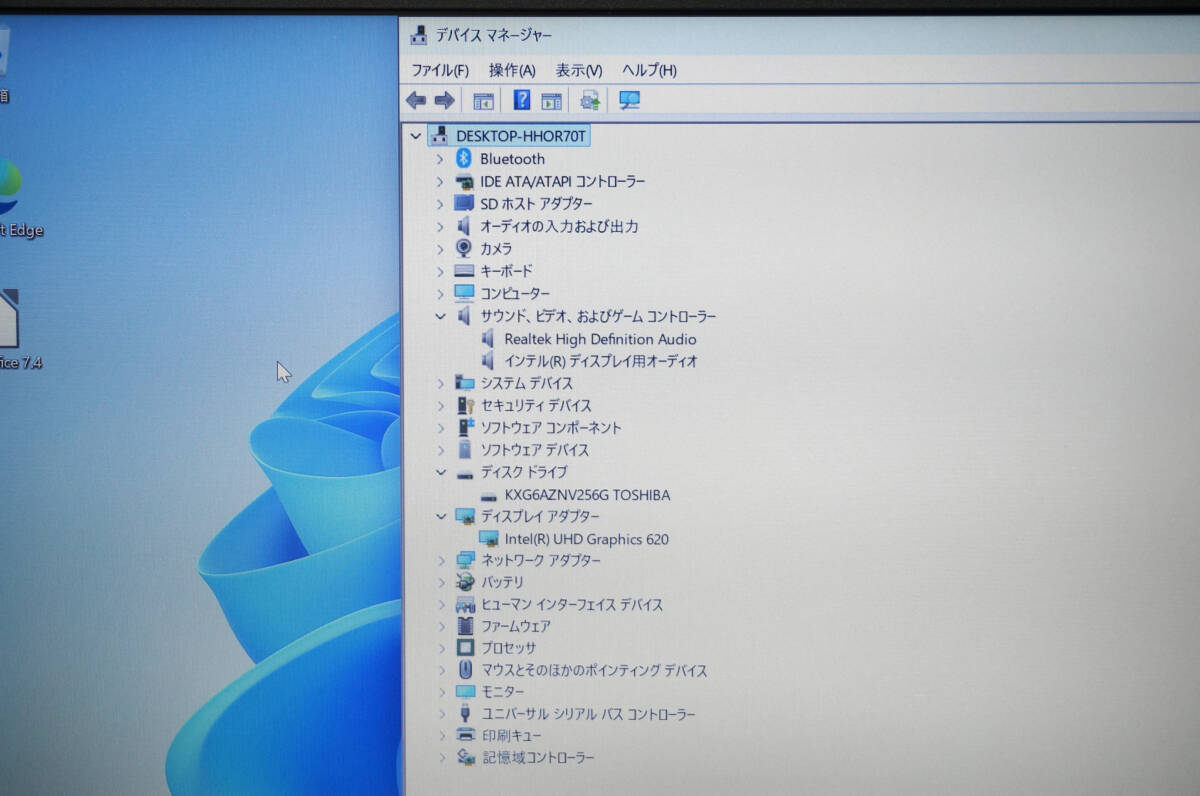Click the update device driver toolbar icon
This screenshot has height=796, width=1200.
coord(590,100)
